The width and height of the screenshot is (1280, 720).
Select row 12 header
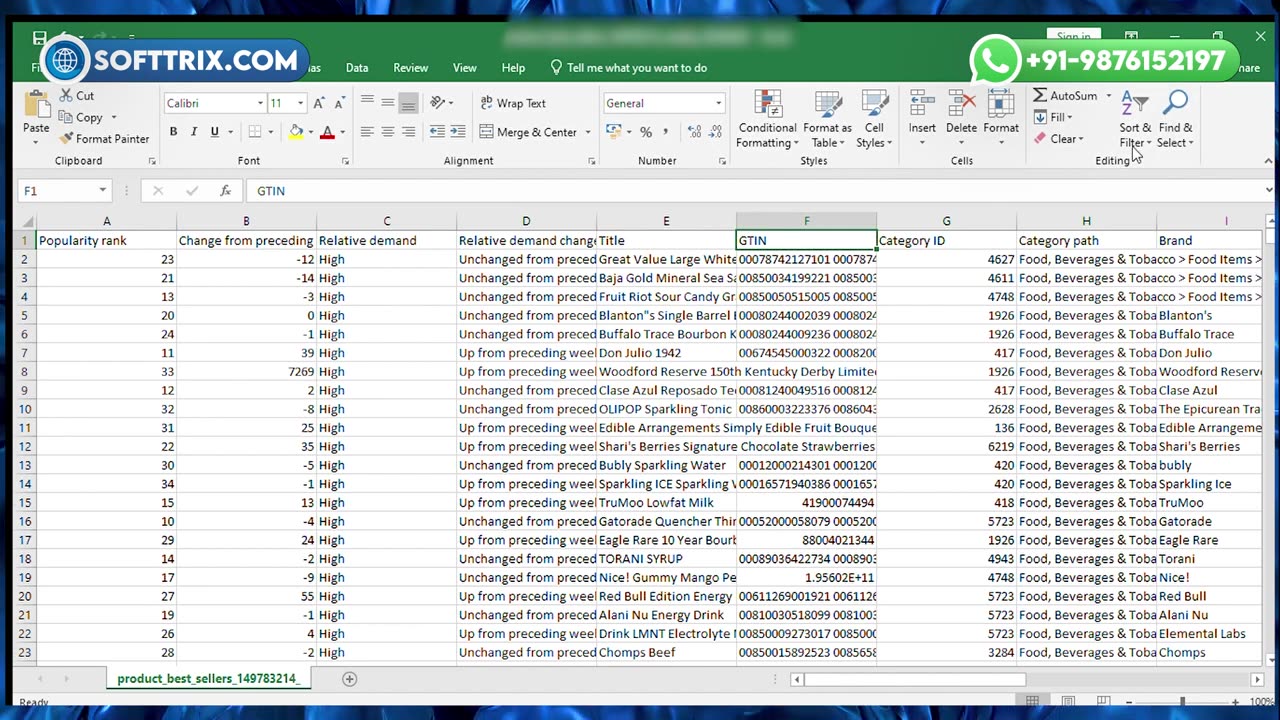24,447
